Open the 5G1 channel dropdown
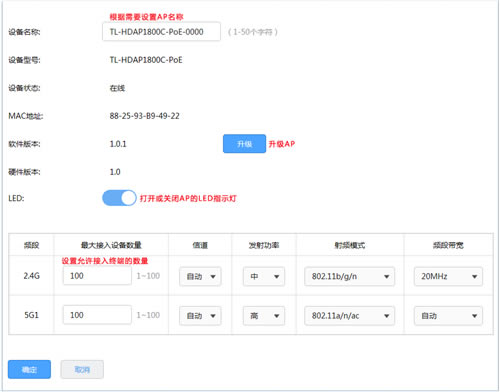The image size is (500, 392). (200, 316)
